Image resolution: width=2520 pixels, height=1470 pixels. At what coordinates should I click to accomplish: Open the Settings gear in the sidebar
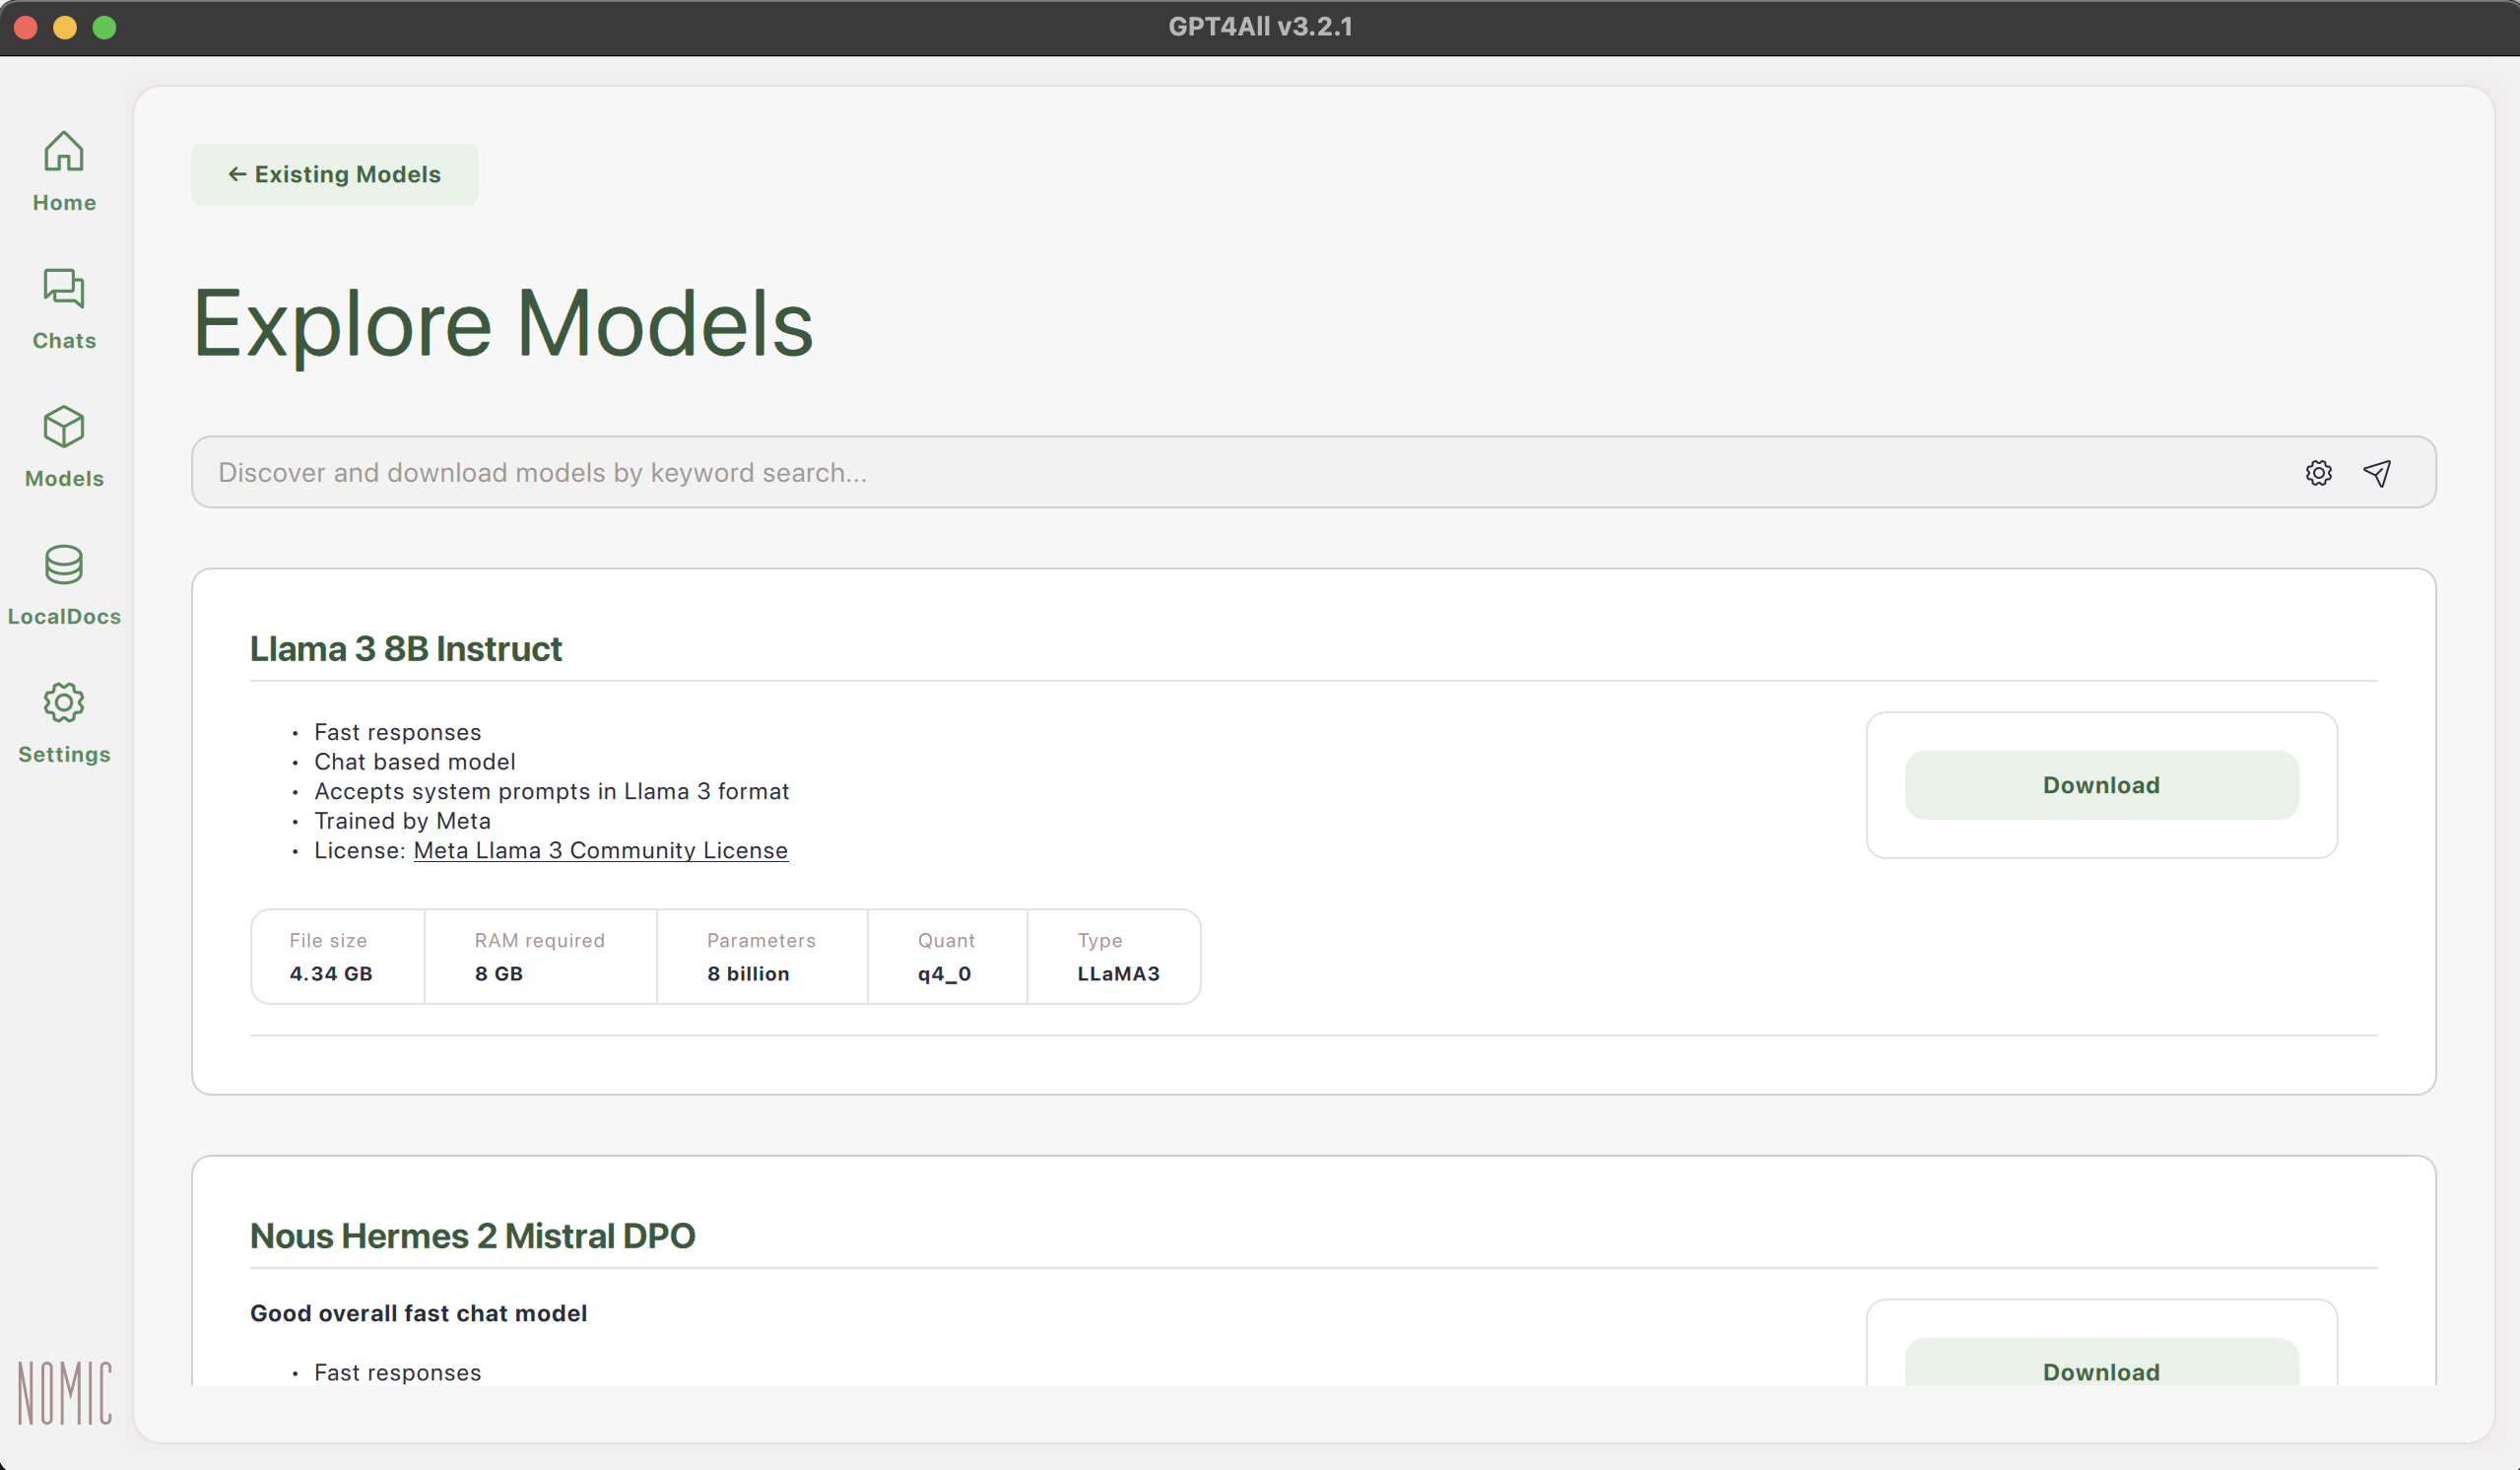coord(64,704)
